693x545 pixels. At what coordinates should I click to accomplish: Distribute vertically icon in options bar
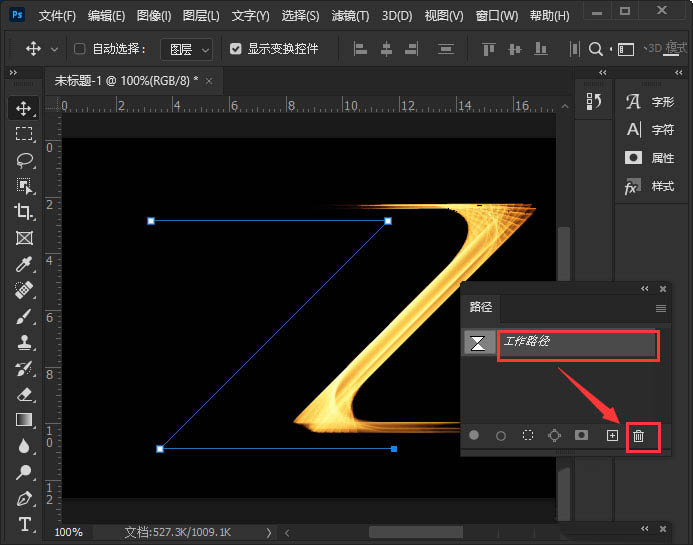446,49
